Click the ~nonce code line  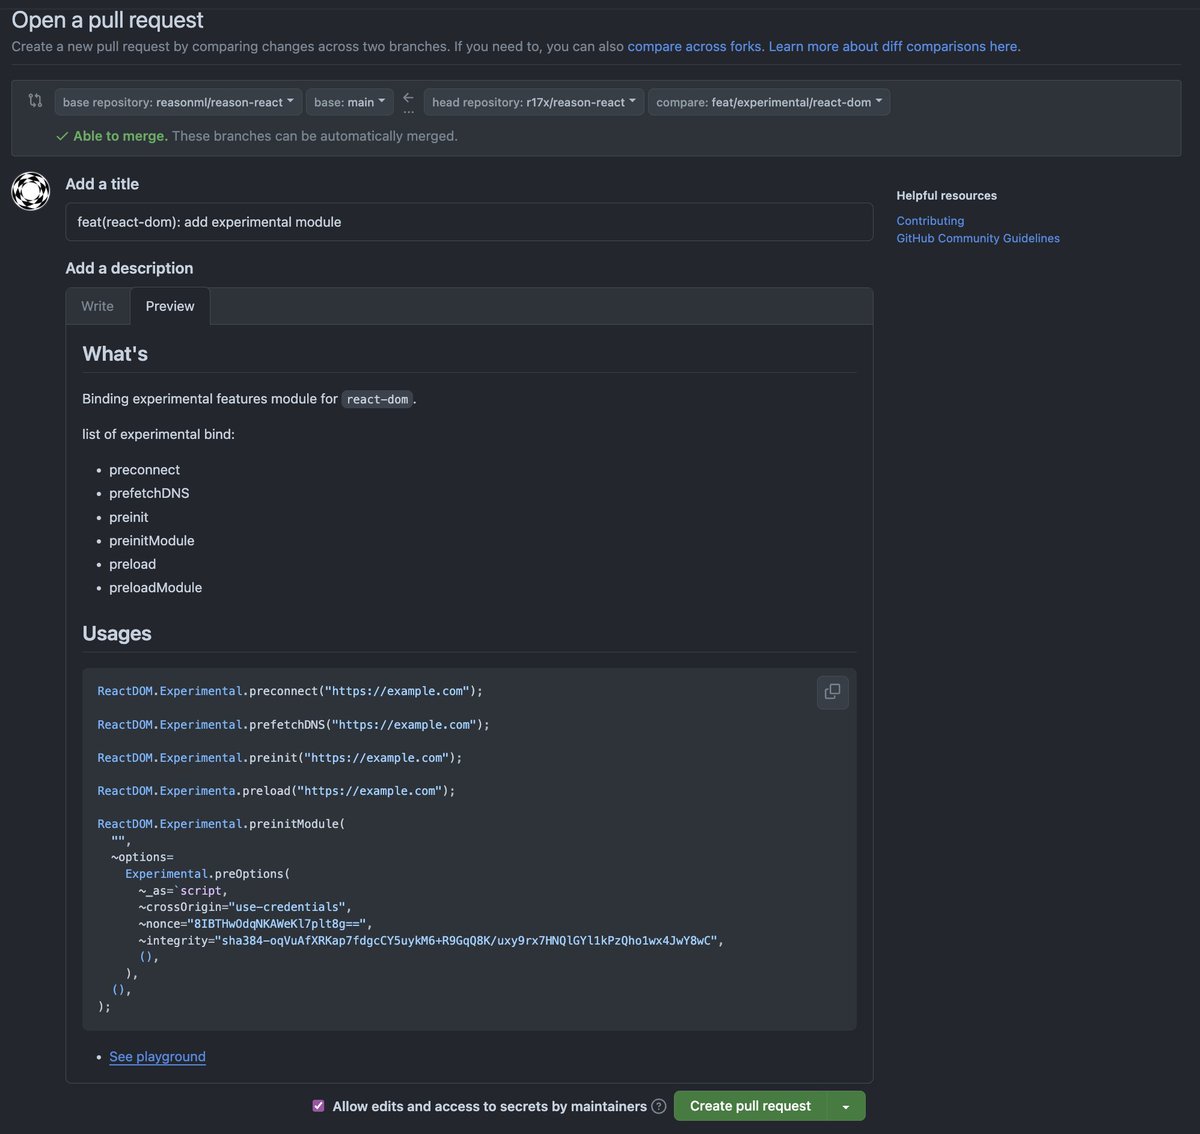[x=255, y=924]
